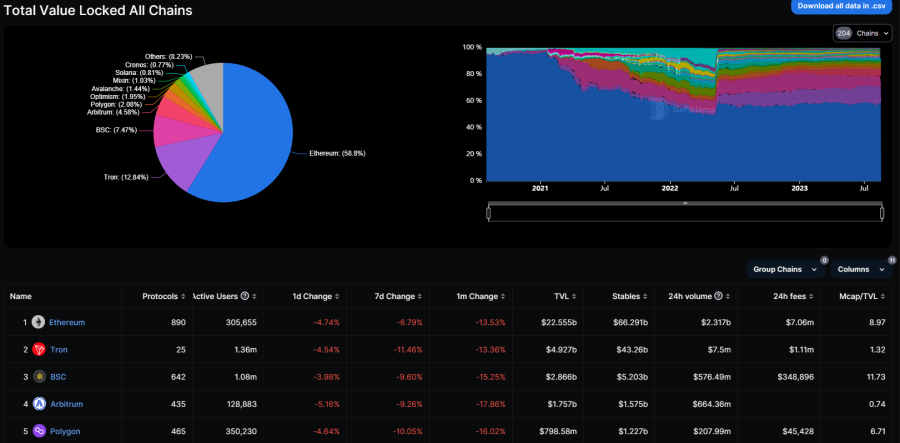Screen dimensions: 900x443
Task: Click sort arrows on 24h volume column
Action: pyautogui.click(x=728, y=297)
